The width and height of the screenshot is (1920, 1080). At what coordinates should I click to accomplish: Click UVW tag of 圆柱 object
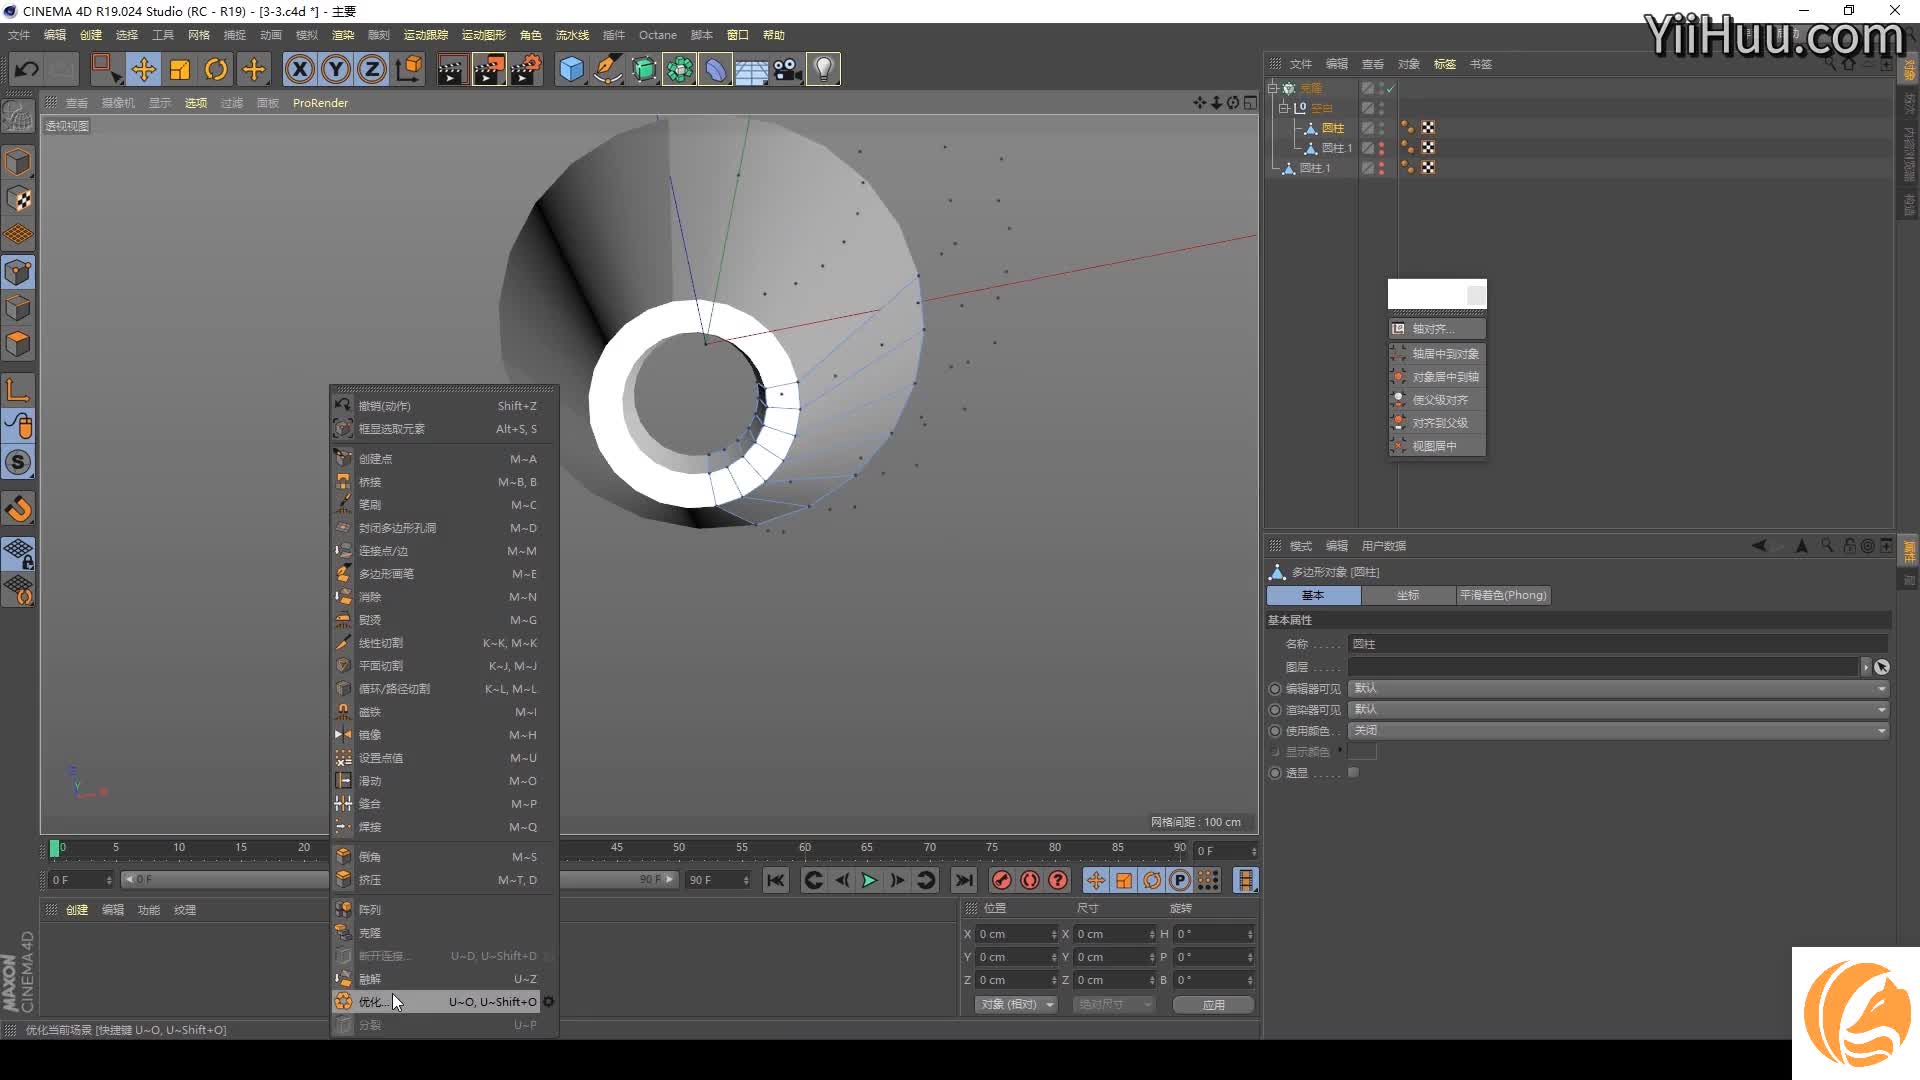coord(1428,128)
